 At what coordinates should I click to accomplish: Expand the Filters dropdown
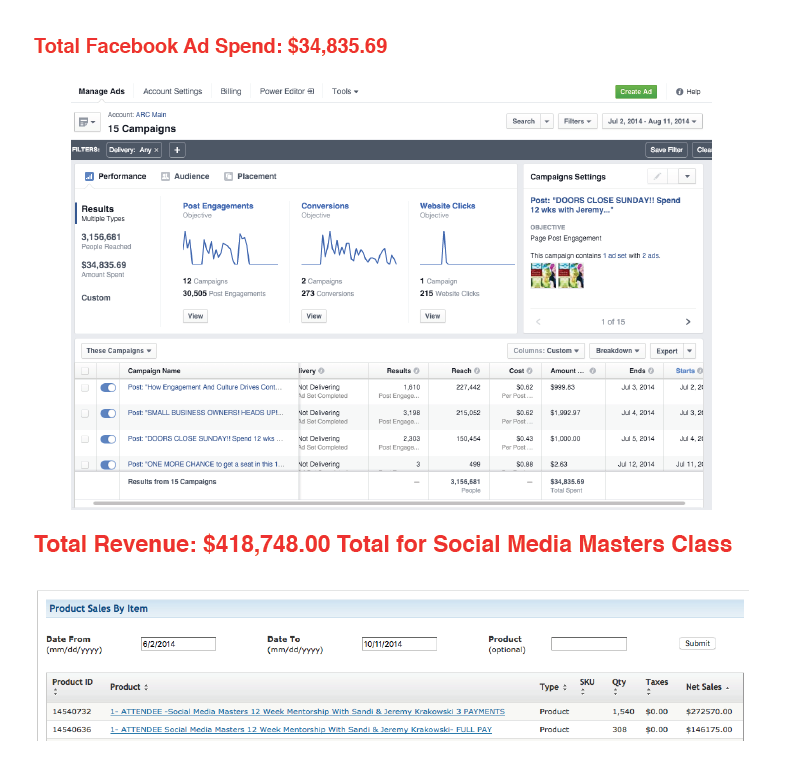(x=577, y=121)
